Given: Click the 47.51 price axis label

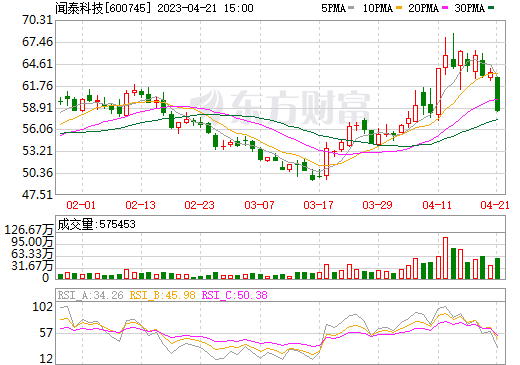Looking at the screenshot, I should point(37,194).
